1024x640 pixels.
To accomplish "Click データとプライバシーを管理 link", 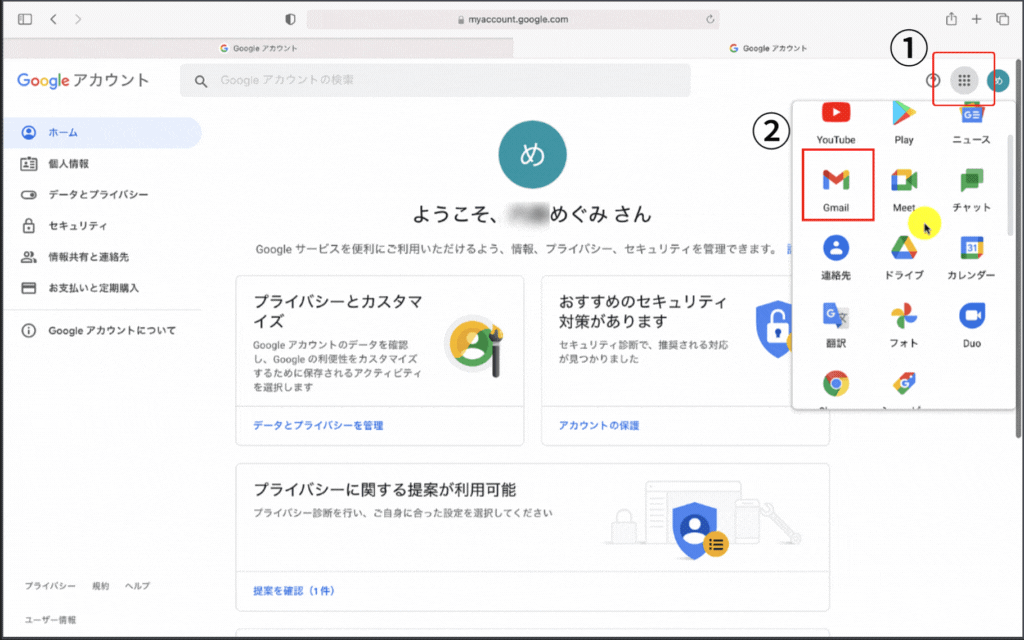I will (x=318, y=425).
